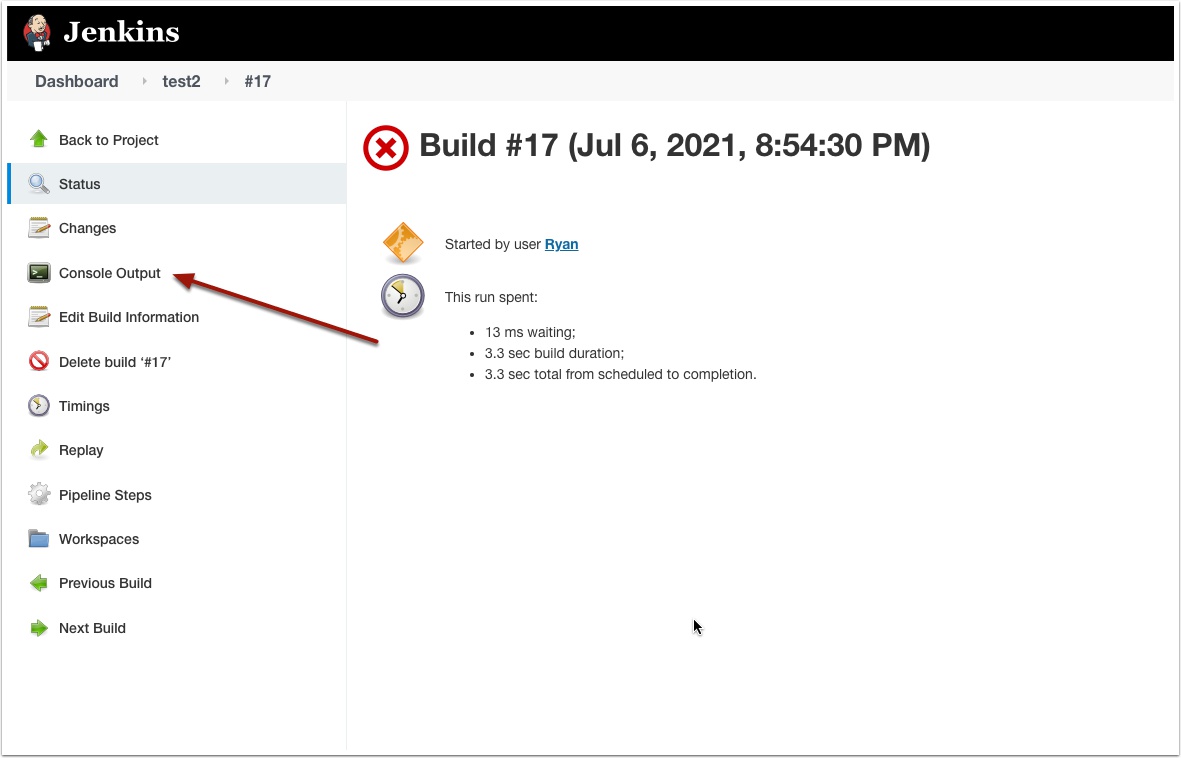Go to Next Build
This screenshot has height=758, width=1181.
(92, 628)
